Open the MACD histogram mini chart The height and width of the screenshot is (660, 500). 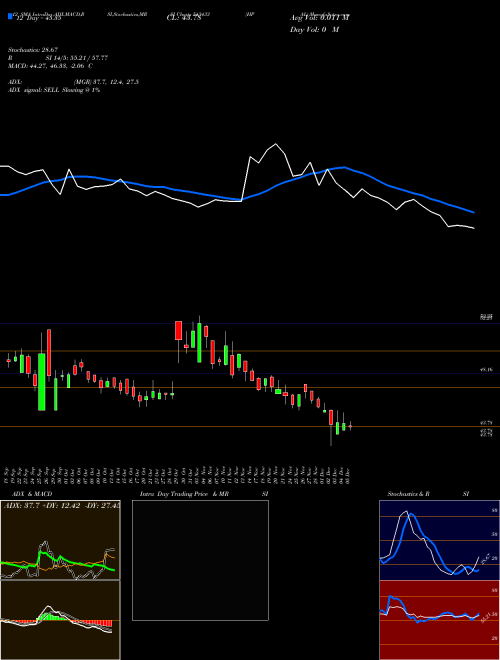(60, 620)
